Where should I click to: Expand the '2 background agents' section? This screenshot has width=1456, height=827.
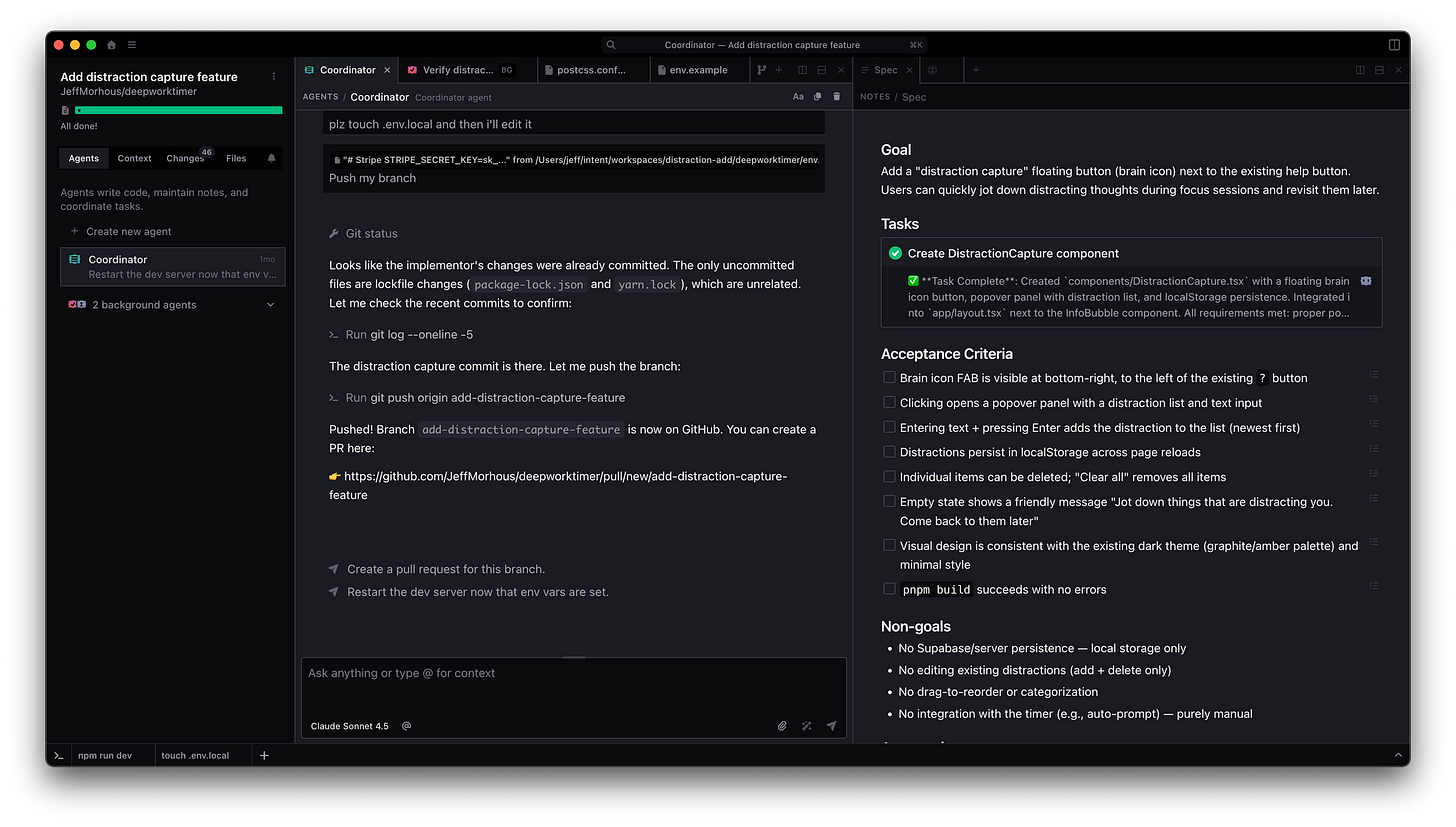(x=270, y=304)
